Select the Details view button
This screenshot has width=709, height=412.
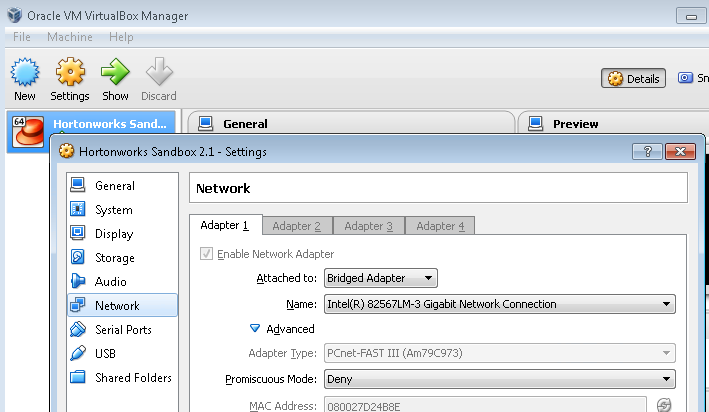click(x=633, y=79)
